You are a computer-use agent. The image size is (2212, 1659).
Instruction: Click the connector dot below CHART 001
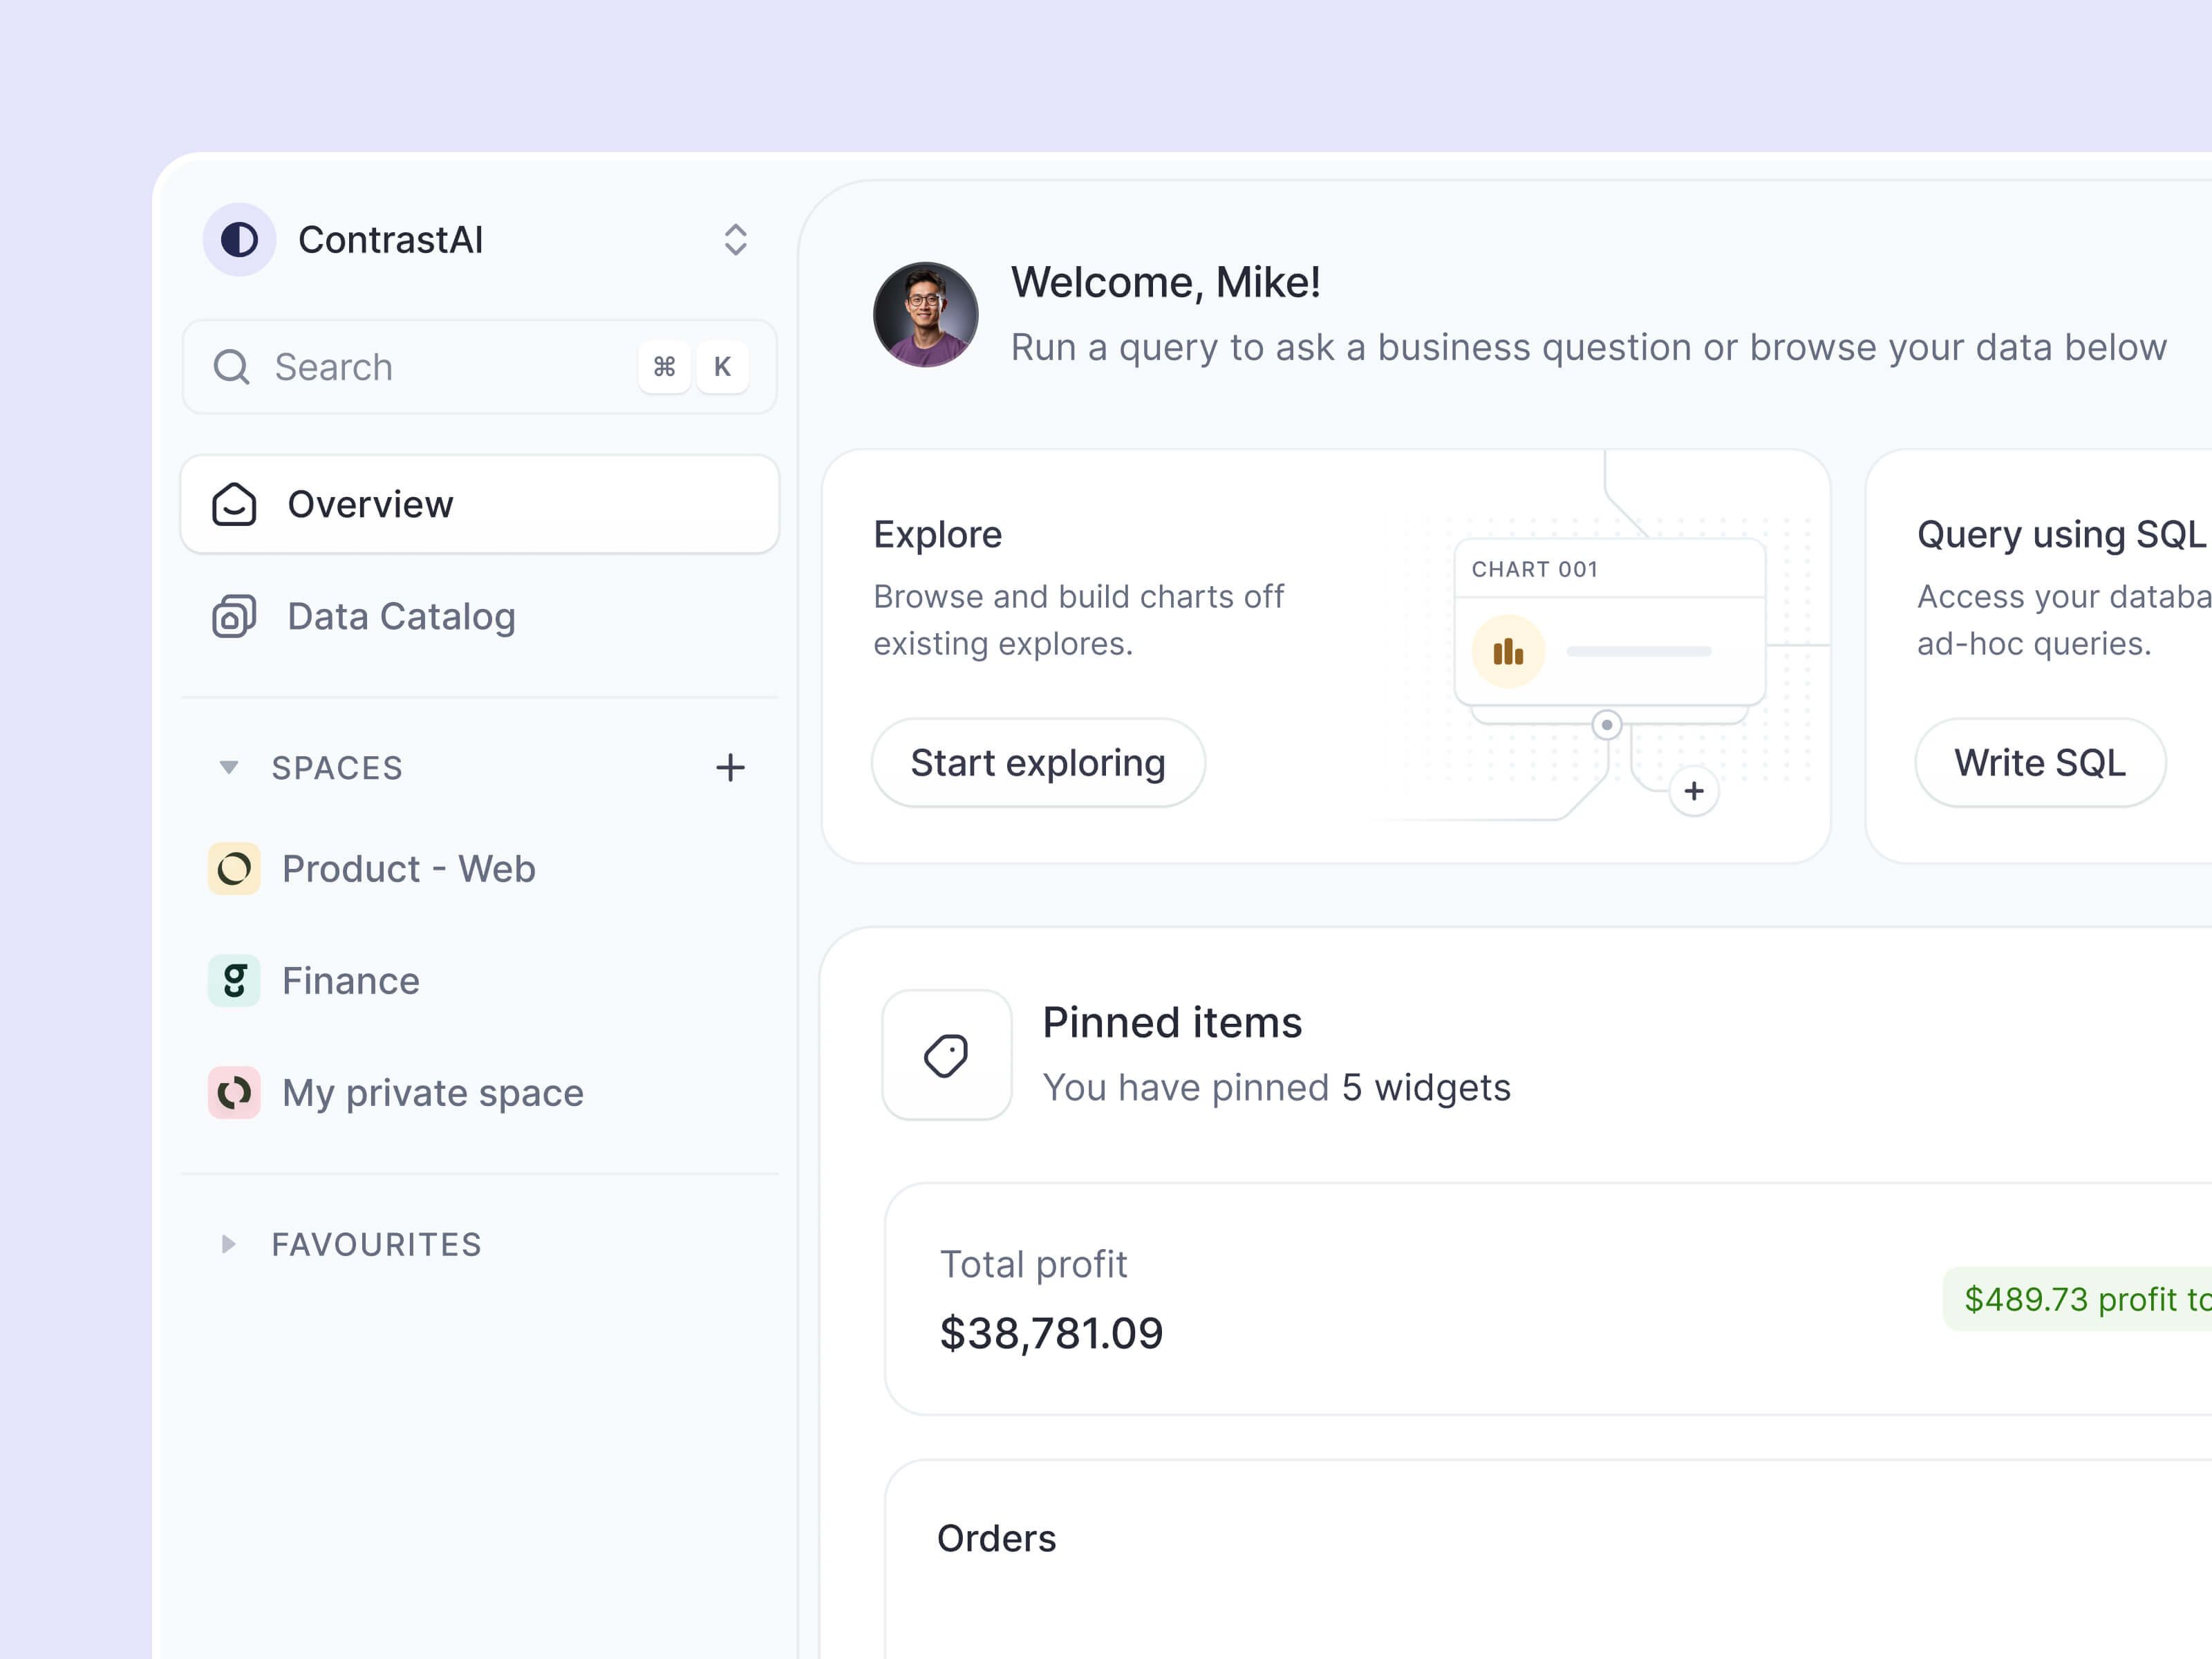point(1607,725)
